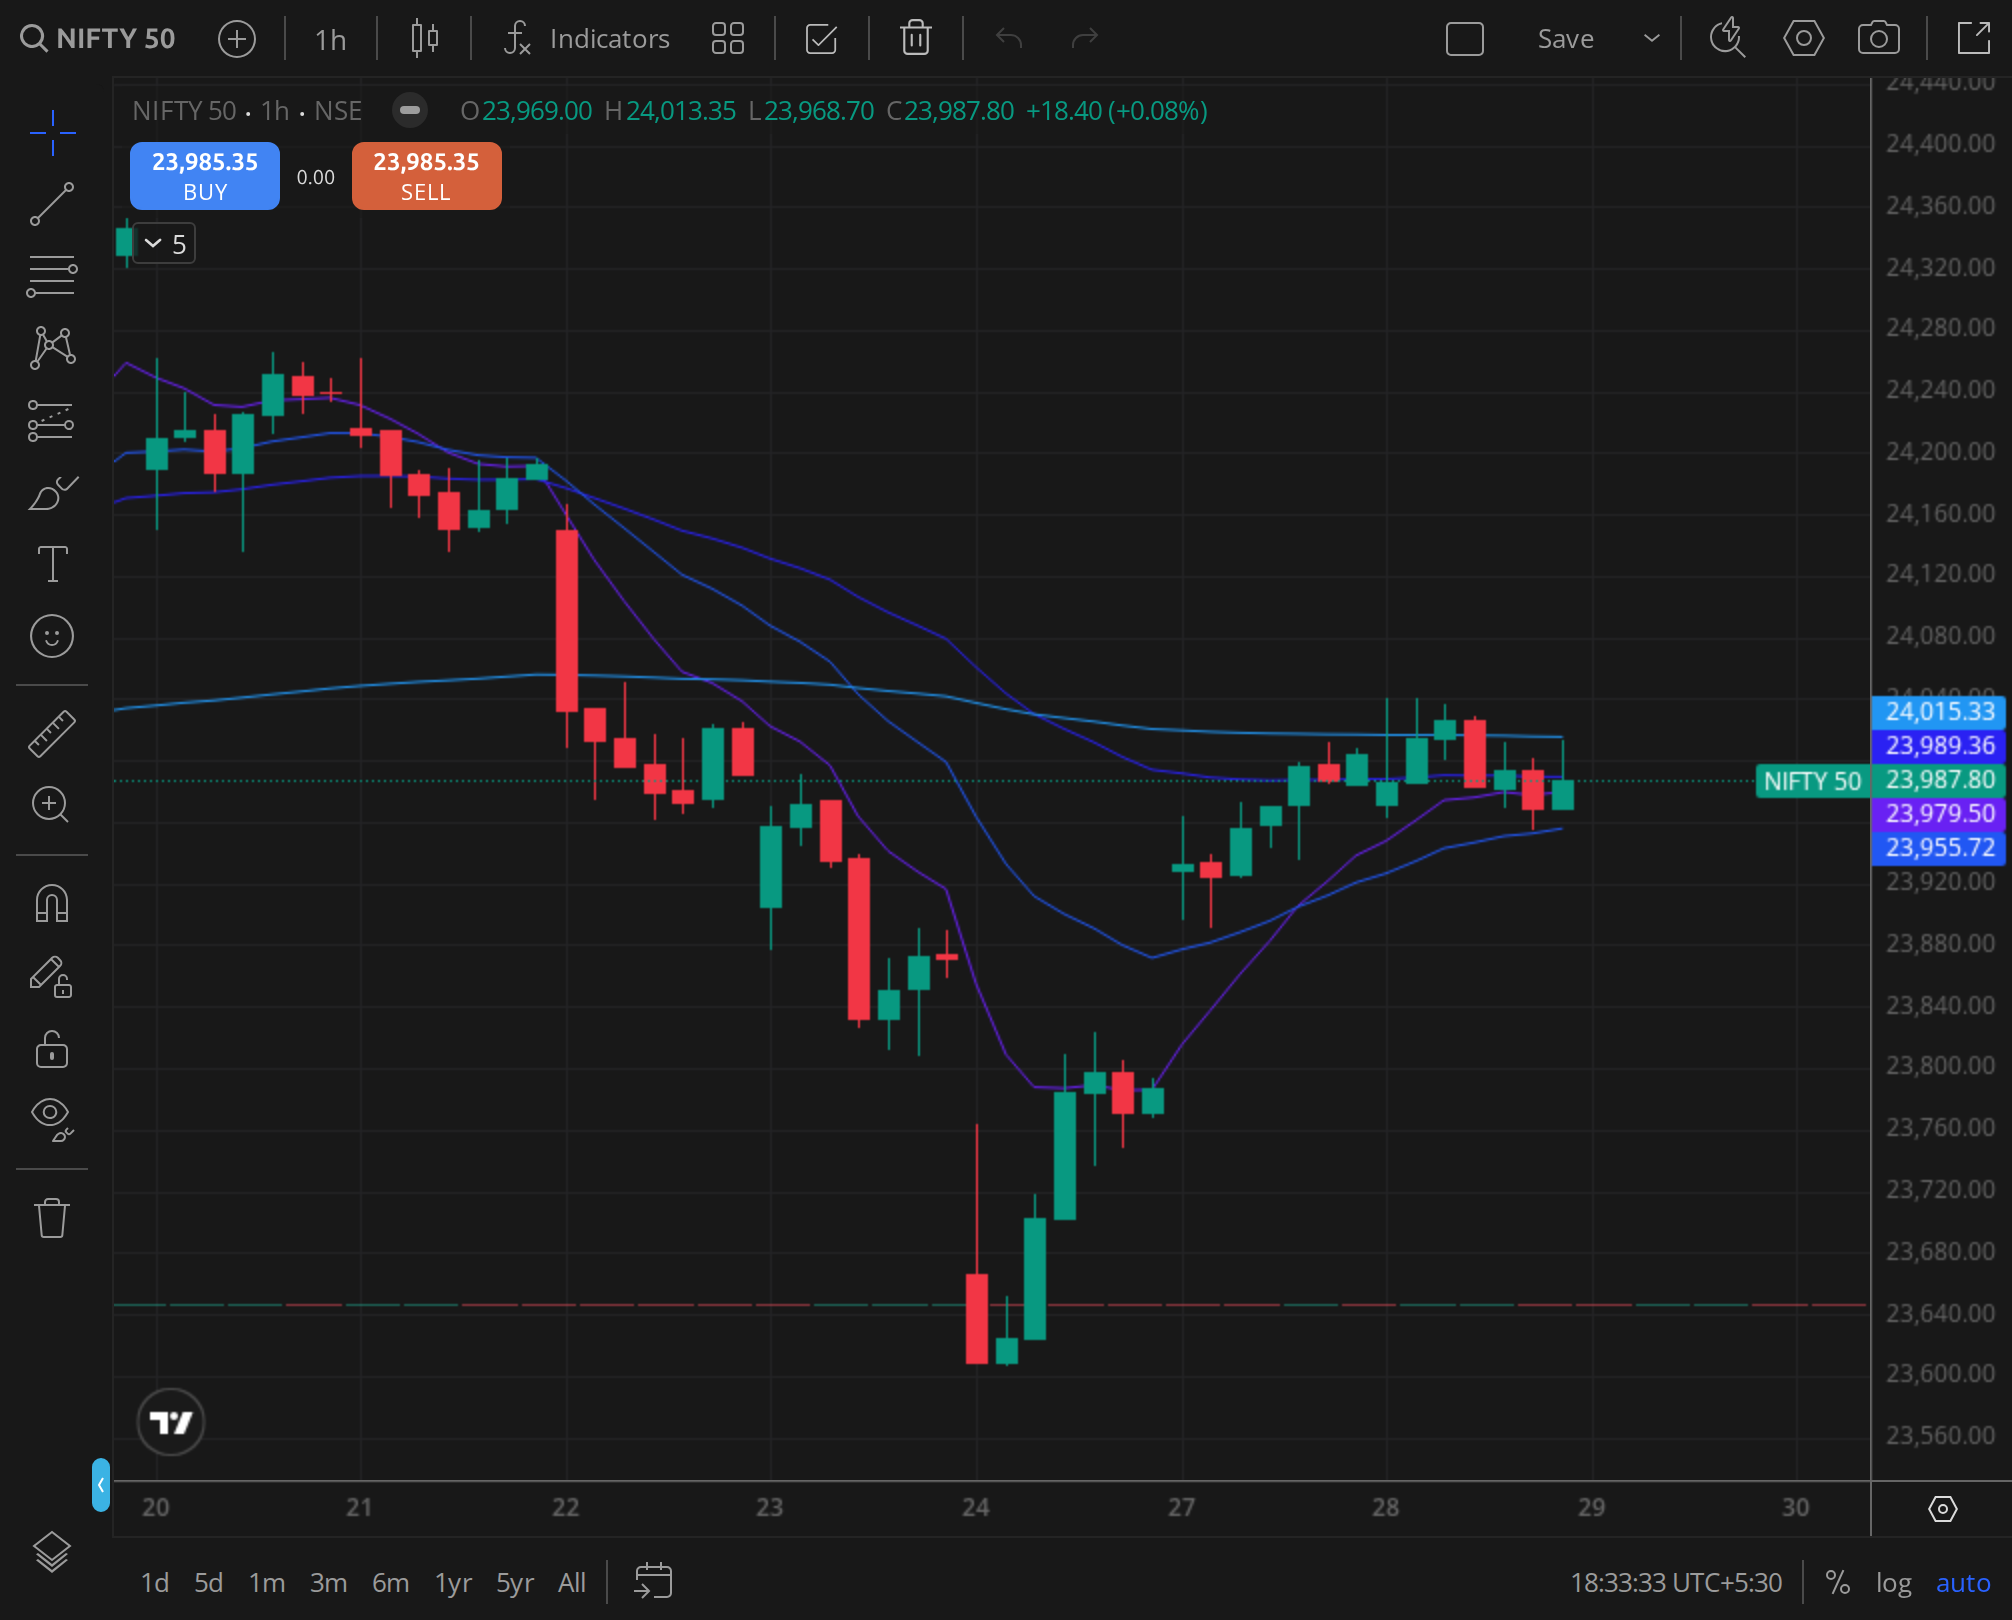Click the 23,985.35 BUY button
Image resolution: width=2012 pixels, height=1620 pixels.
pos(205,176)
